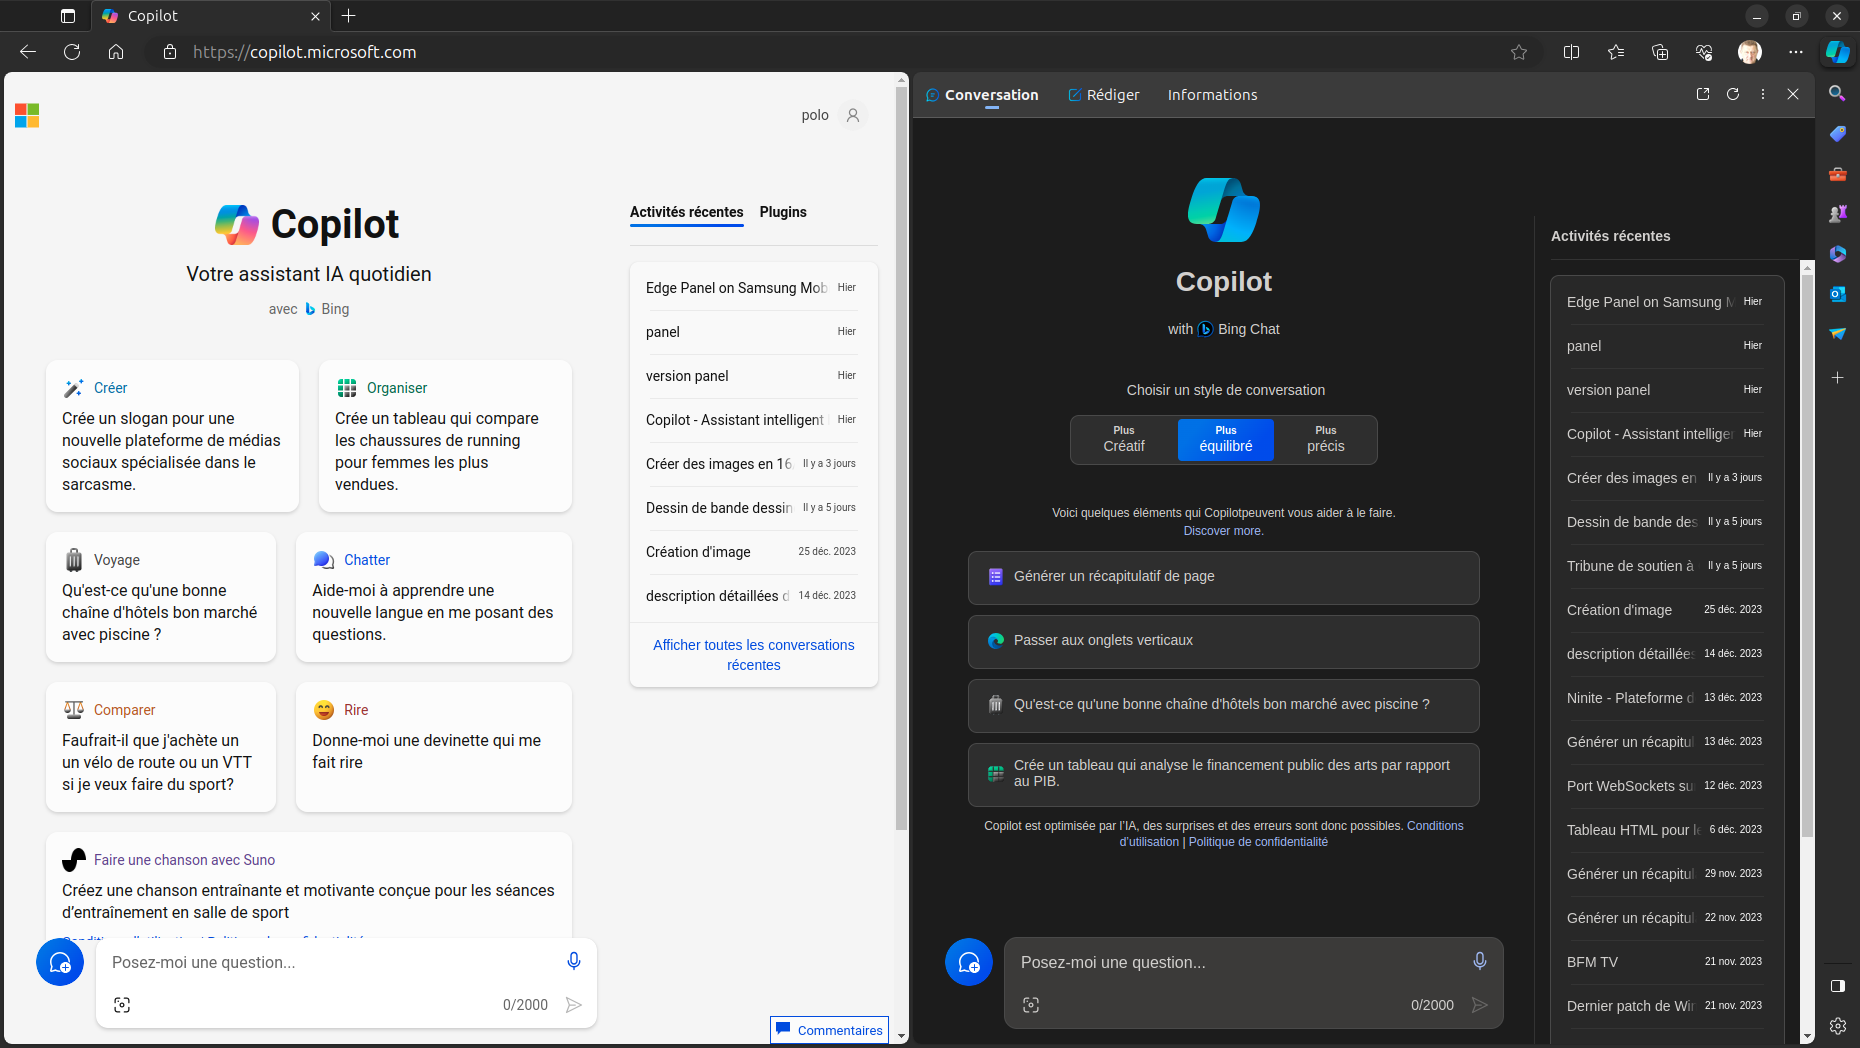
Task: Click Générer un récapitulatif de page suggestion
Action: pos(1224,577)
